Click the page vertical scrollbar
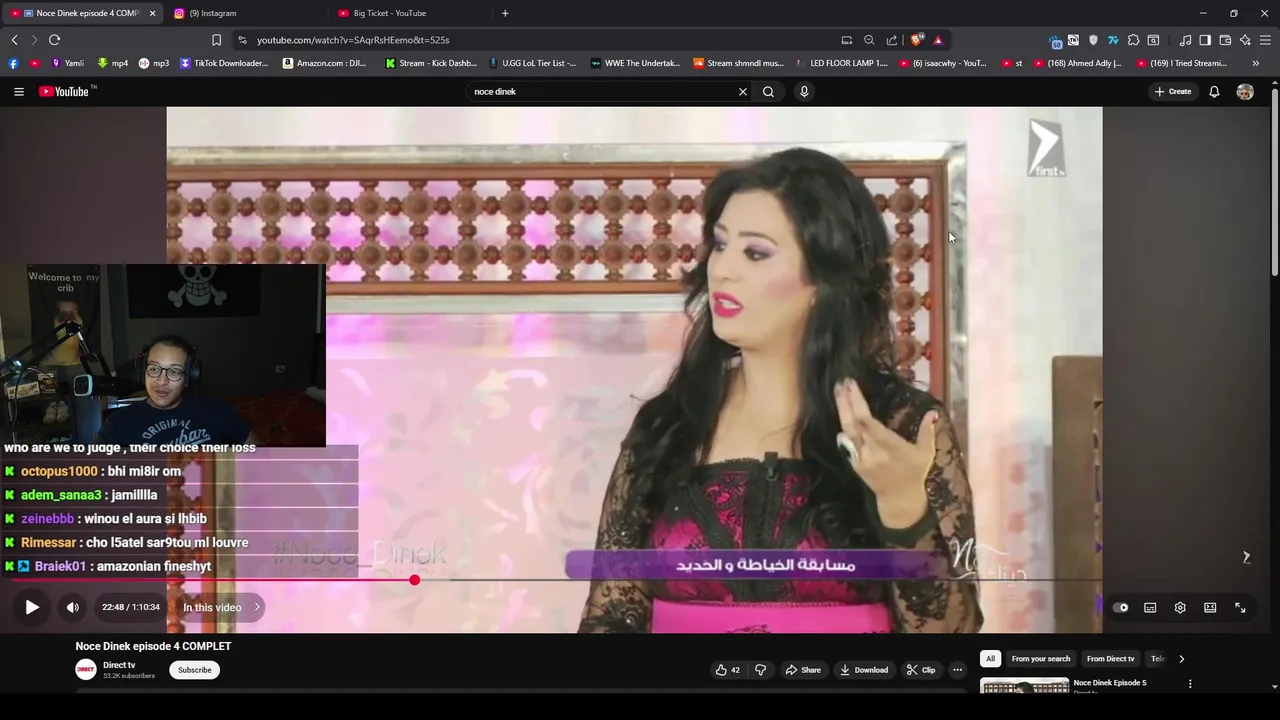This screenshot has height=720, width=1280. (1274, 180)
